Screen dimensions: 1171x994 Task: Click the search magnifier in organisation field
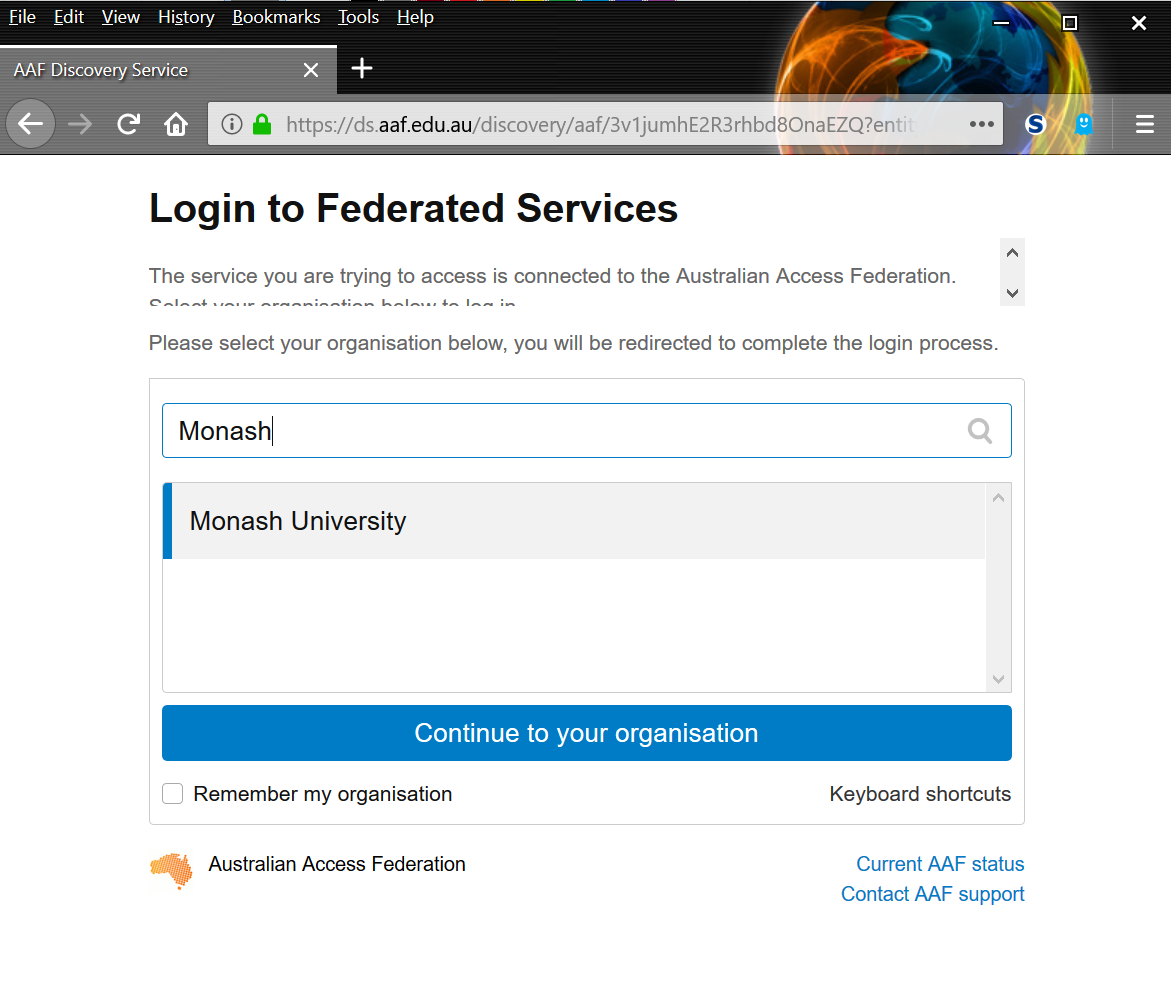(x=980, y=431)
